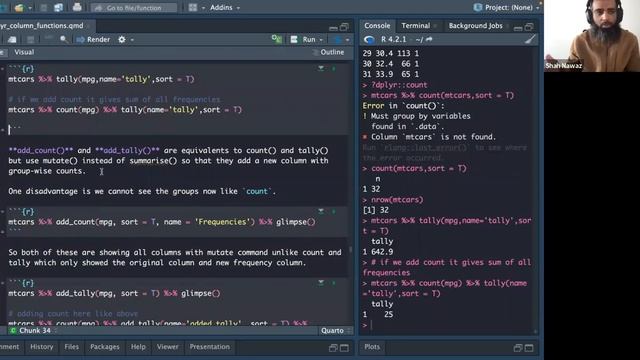Open the Packages tab

(x=104, y=347)
